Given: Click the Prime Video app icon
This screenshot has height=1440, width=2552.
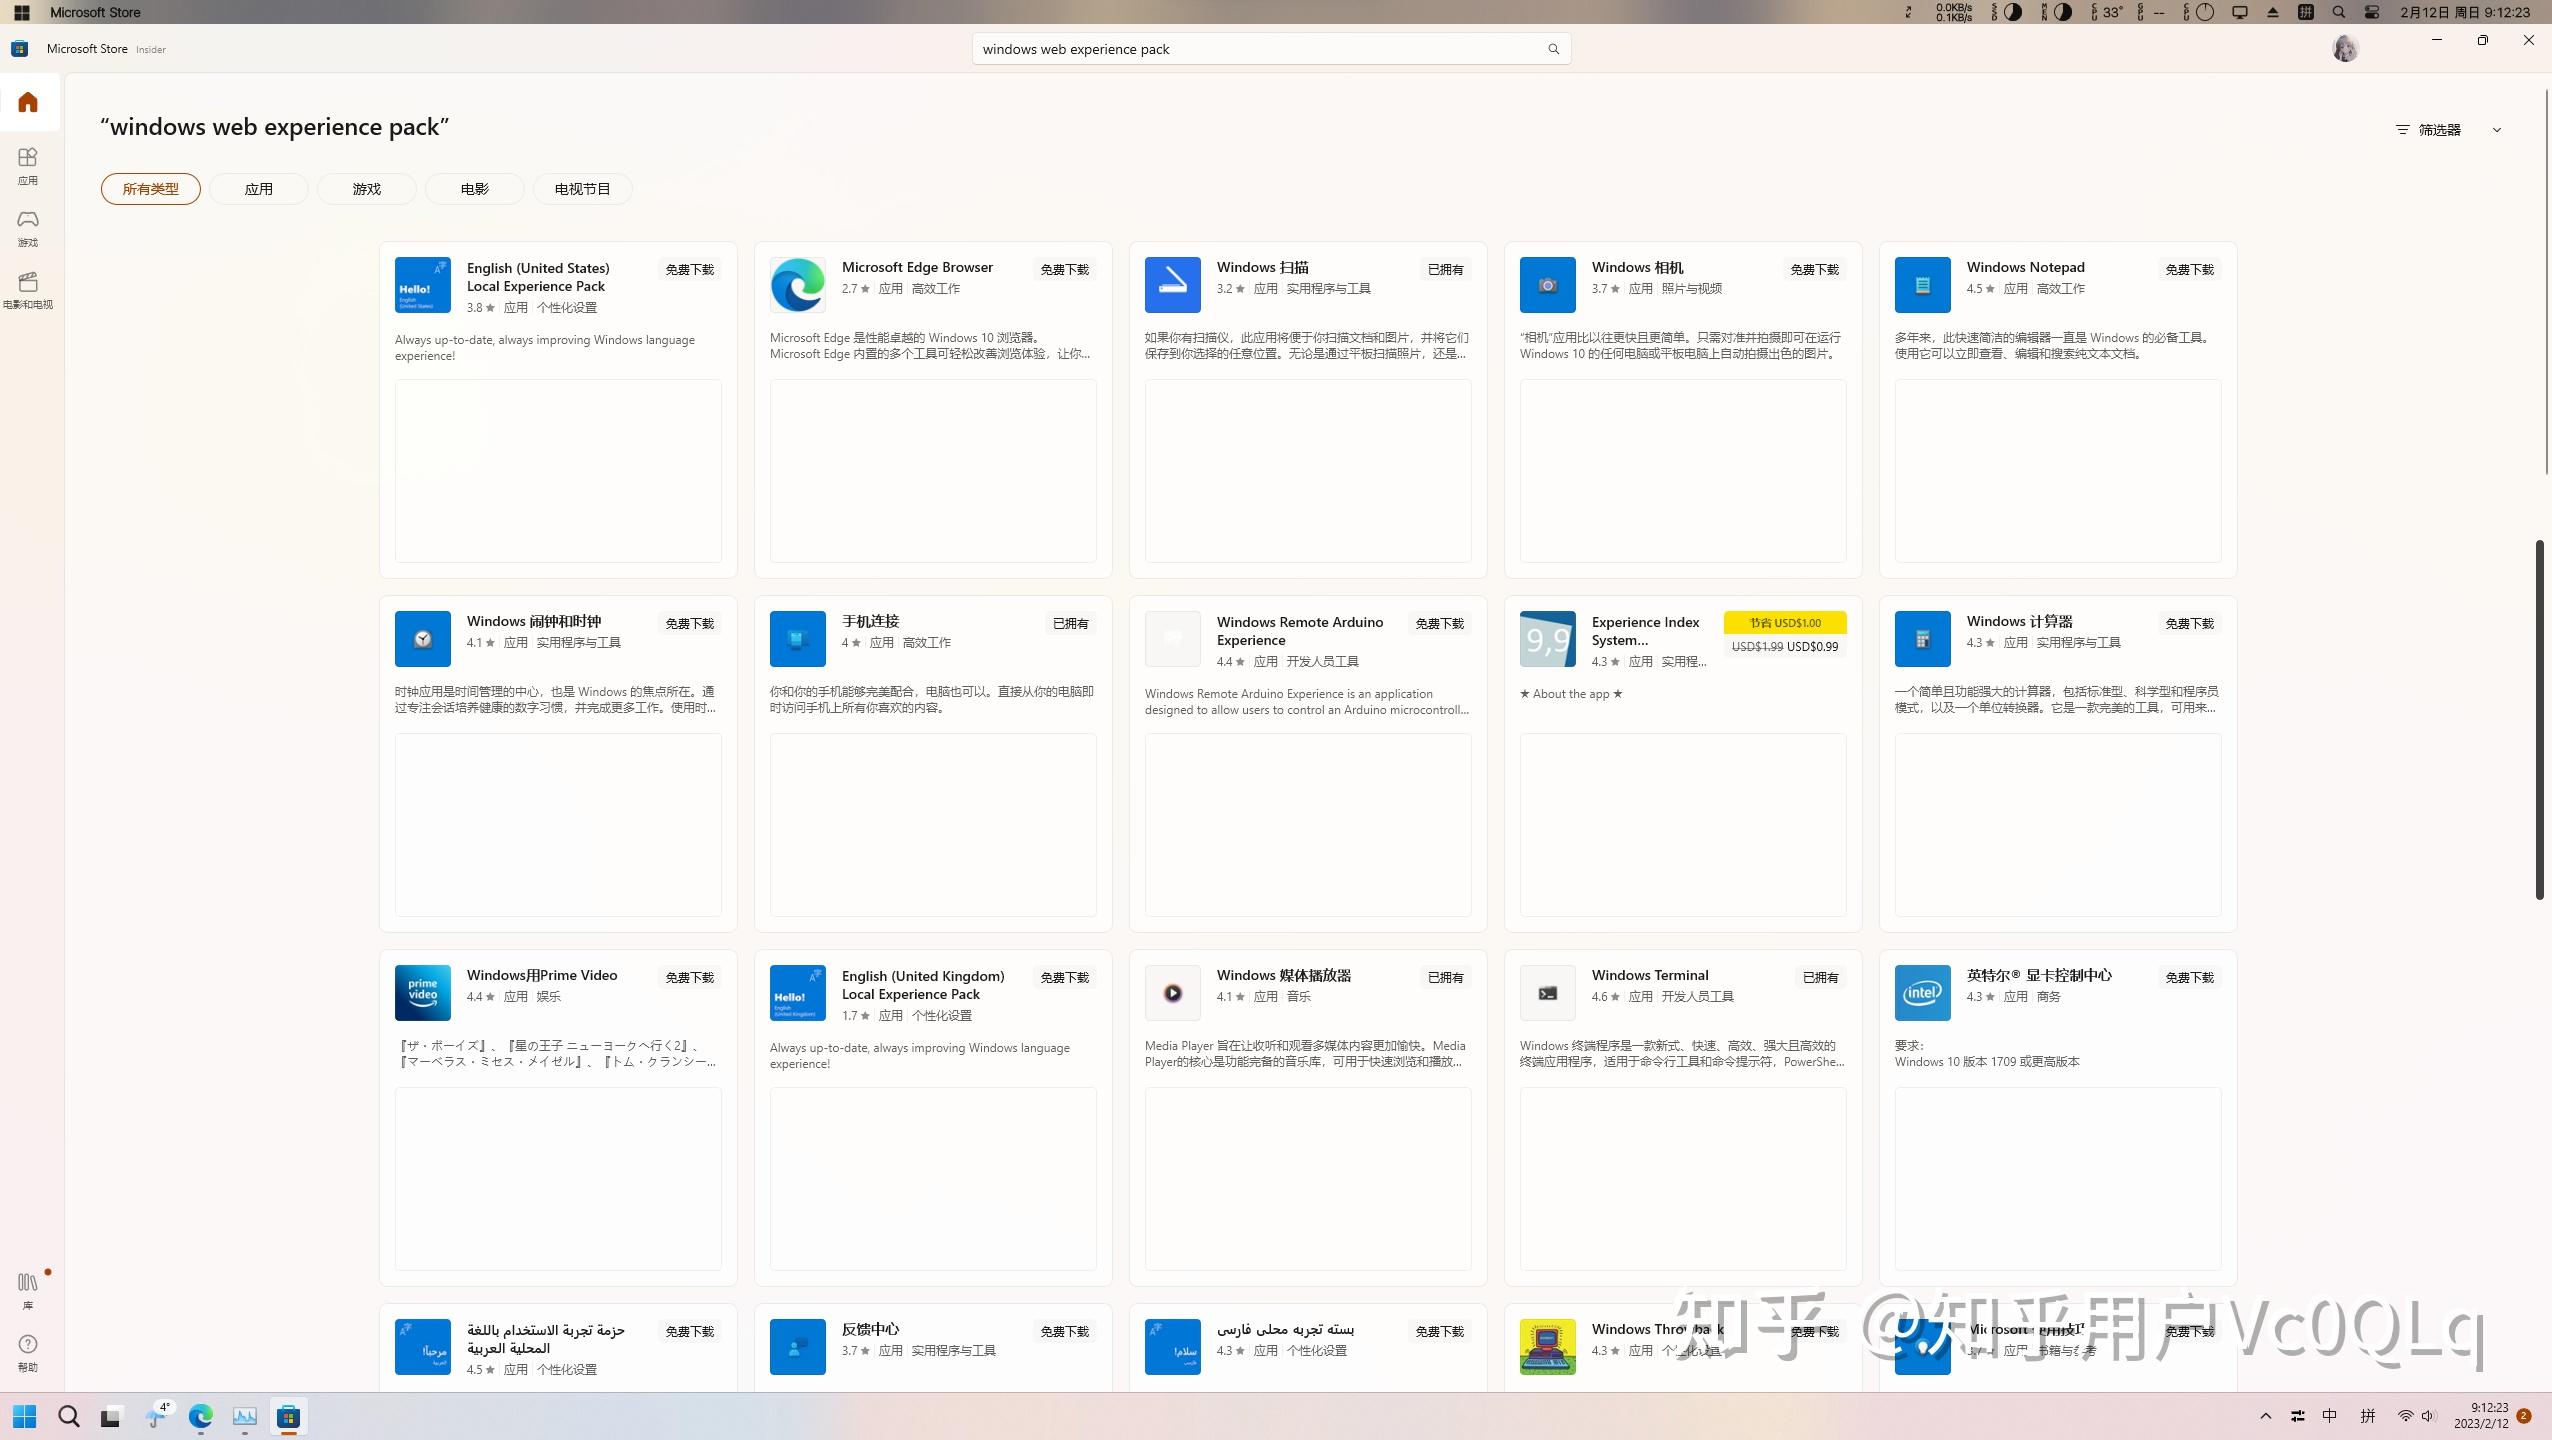Looking at the screenshot, I should (x=422, y=993).
